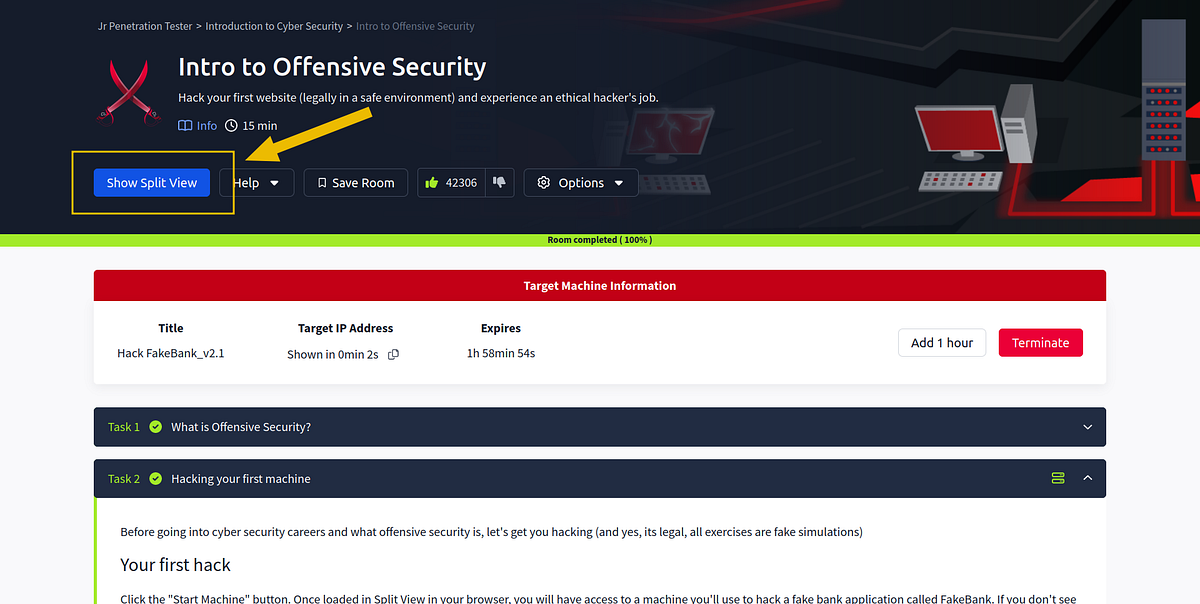Viewport: 1200px width, 604px height.
Task: Click the green answers icon on Task 2
Action: click(x=1058, y=478)
